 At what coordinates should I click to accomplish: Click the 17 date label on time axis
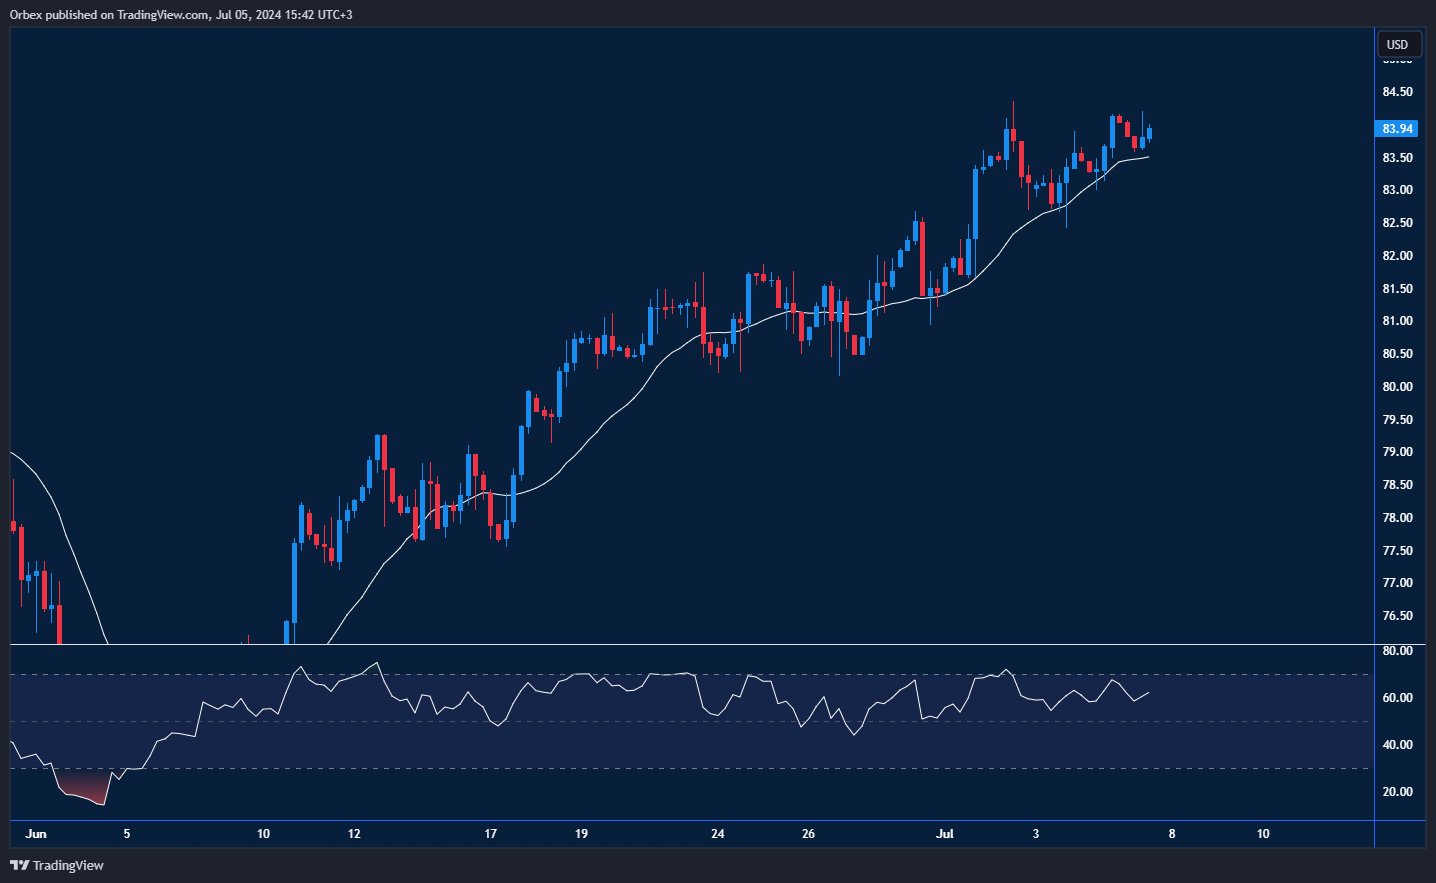click(490, 833)
